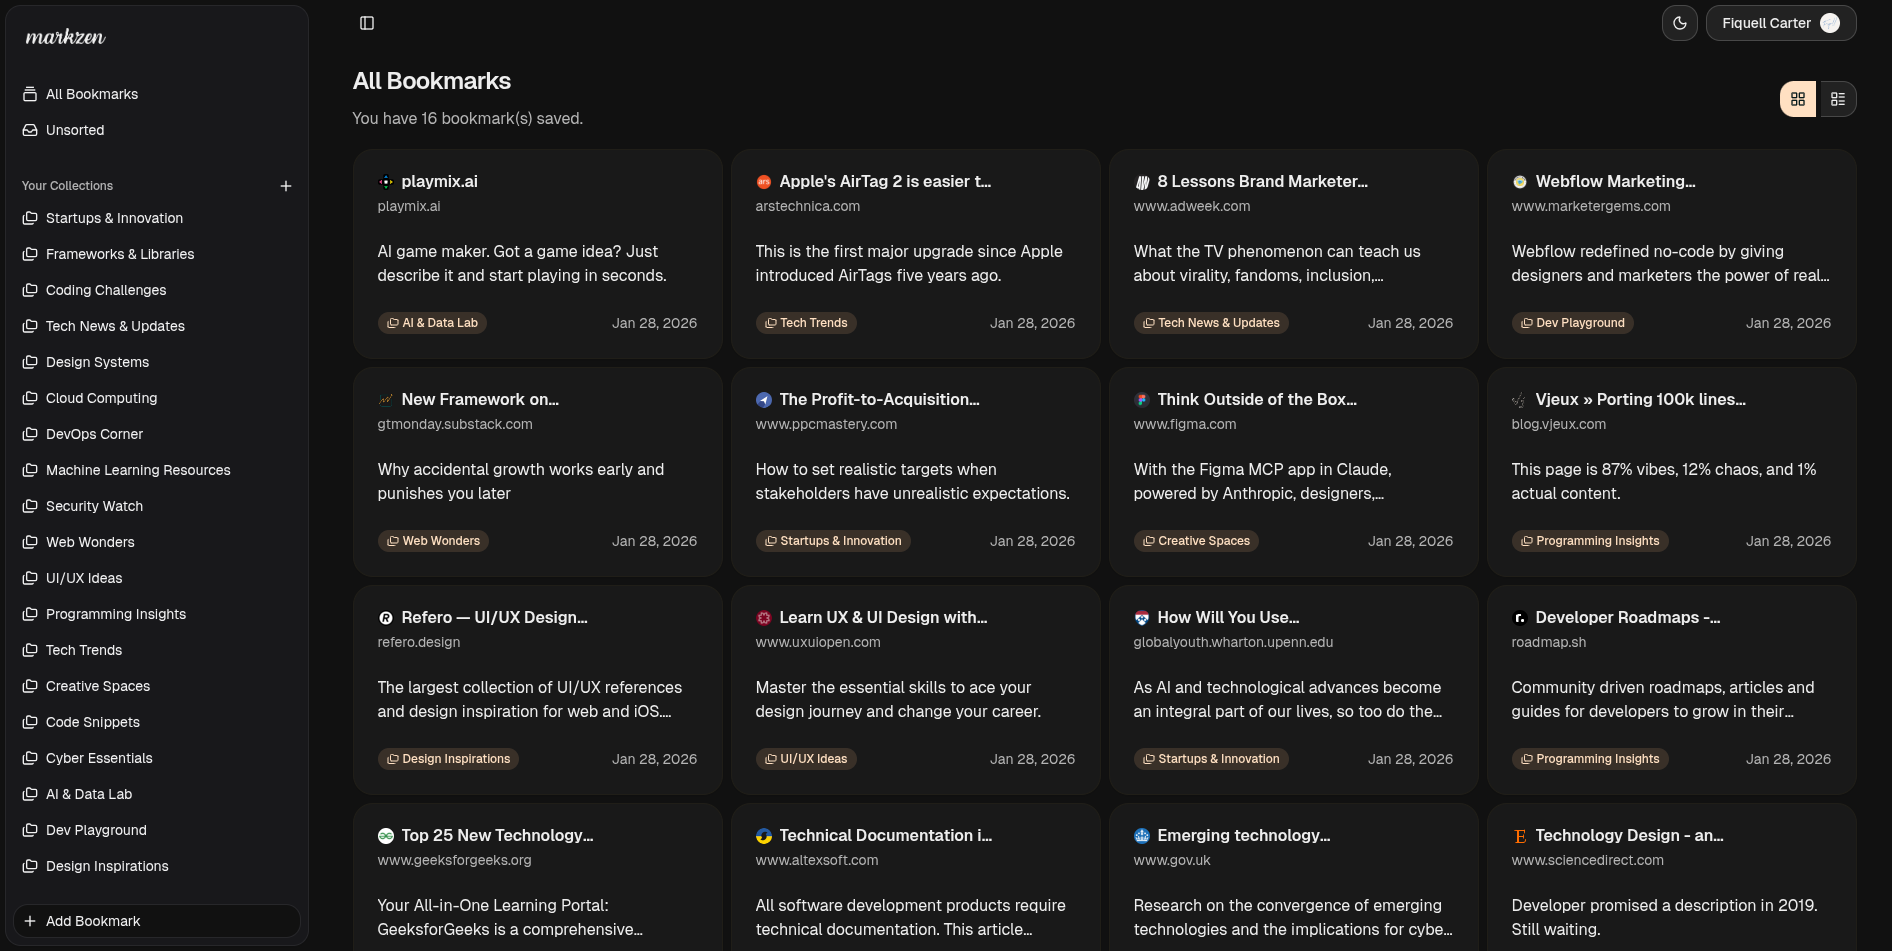Click the Figma favicon on the Think Outside card
The height and width of the screenshot is (951, 1892).
tap(1141, 399)
